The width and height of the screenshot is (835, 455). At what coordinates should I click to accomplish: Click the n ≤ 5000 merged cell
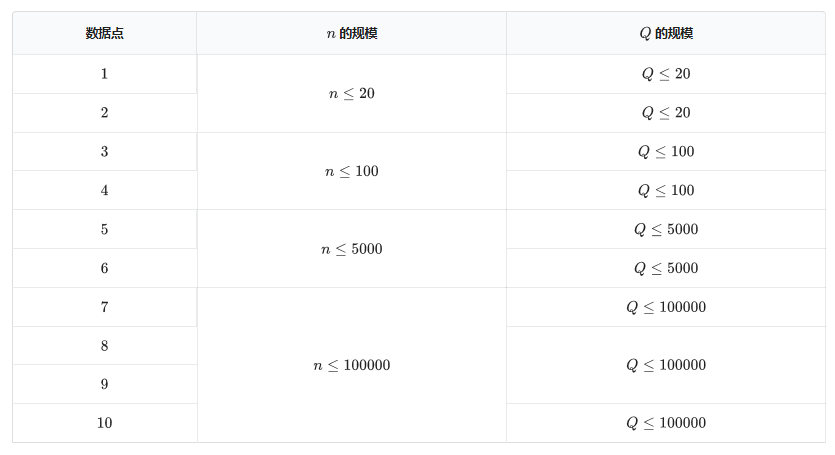click(x=351, y=249)
